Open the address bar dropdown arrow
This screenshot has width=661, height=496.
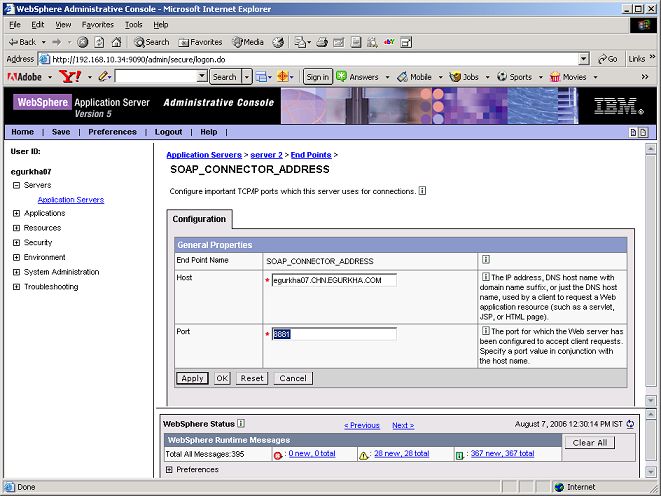coord(584,59)
